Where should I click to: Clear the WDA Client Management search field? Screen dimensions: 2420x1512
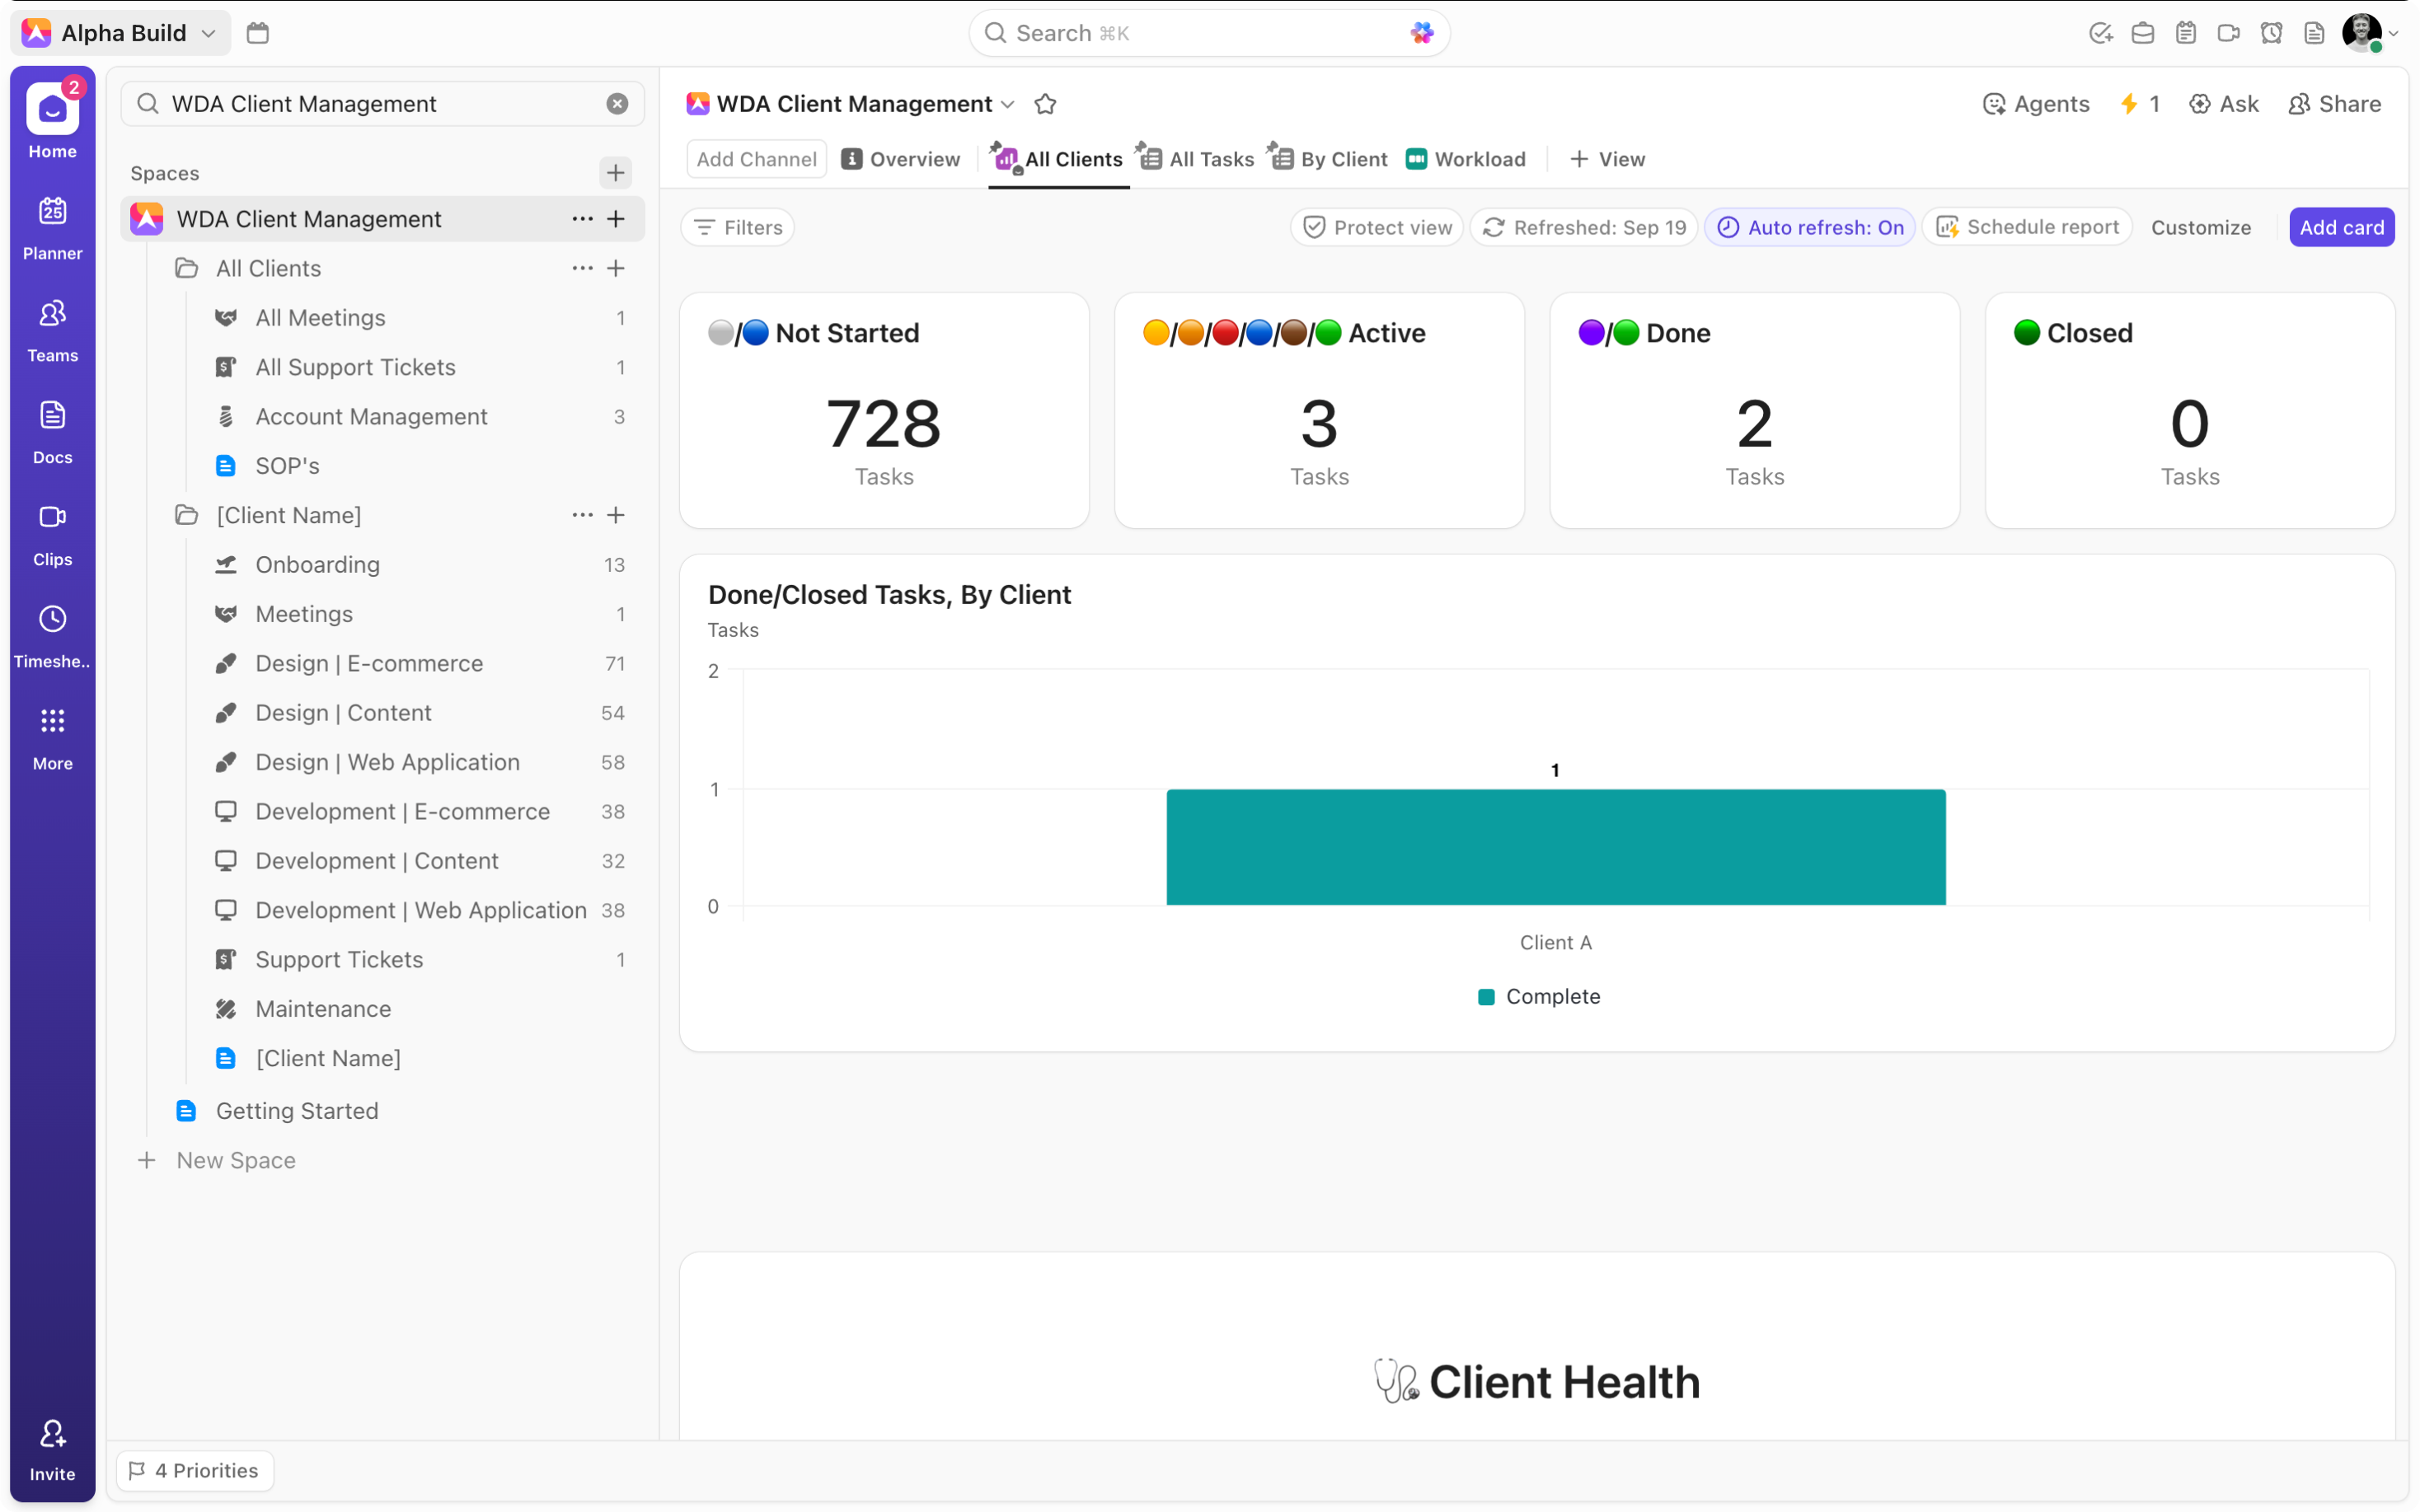click(x=617, y=103)
